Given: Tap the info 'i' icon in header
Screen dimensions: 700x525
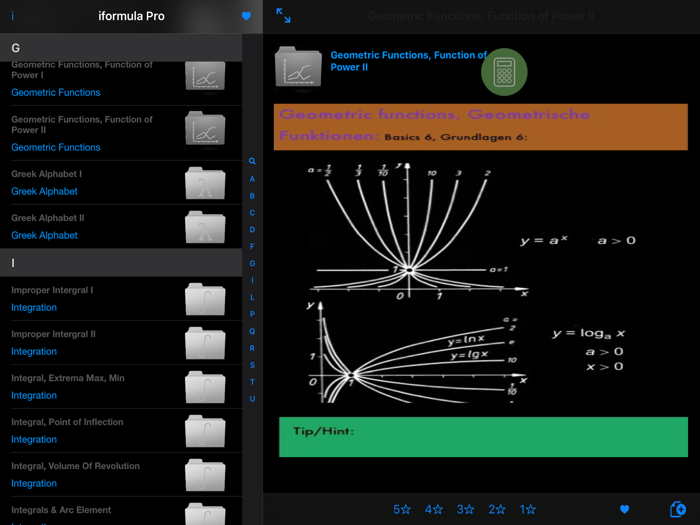Looking at the screenshot, I should click(x=12, y=16).
